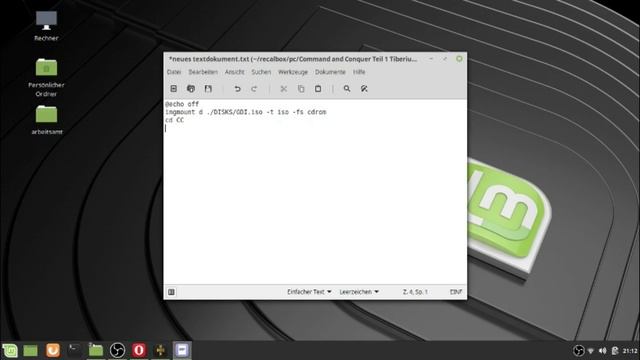Copy the selected text
The image size is (640, 360).
tap(301, 89)
